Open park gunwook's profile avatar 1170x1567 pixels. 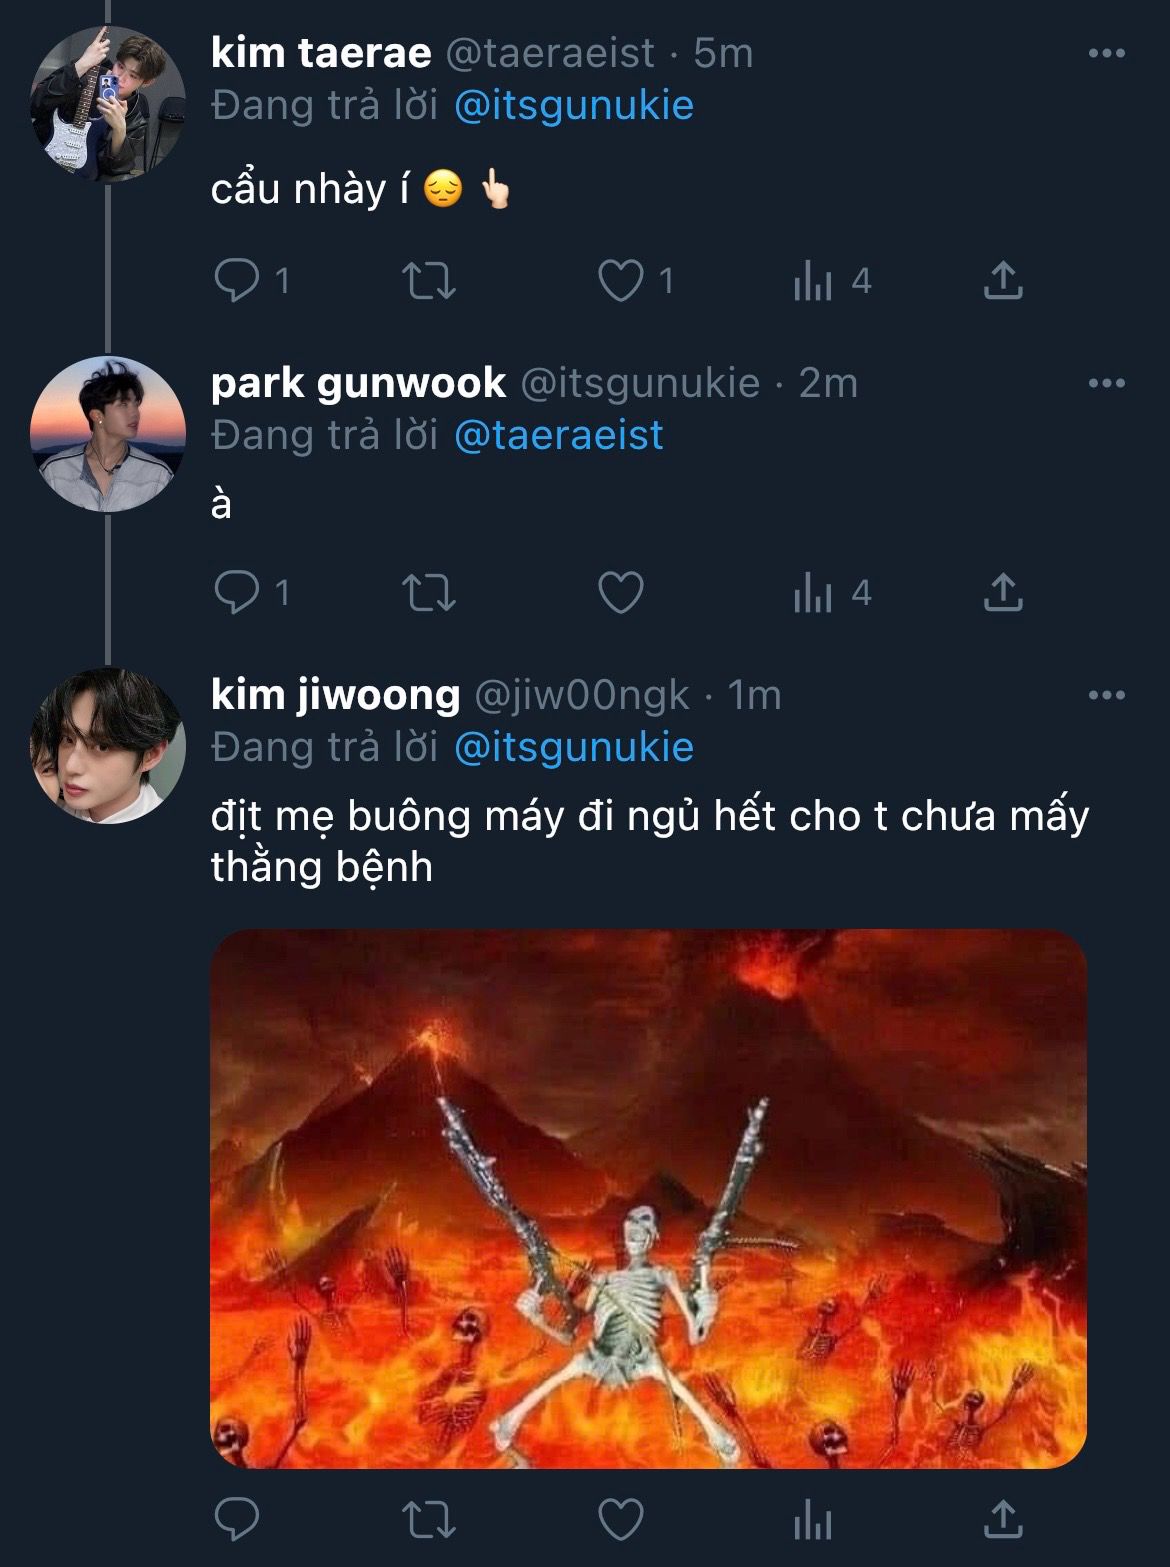[108, 434]
